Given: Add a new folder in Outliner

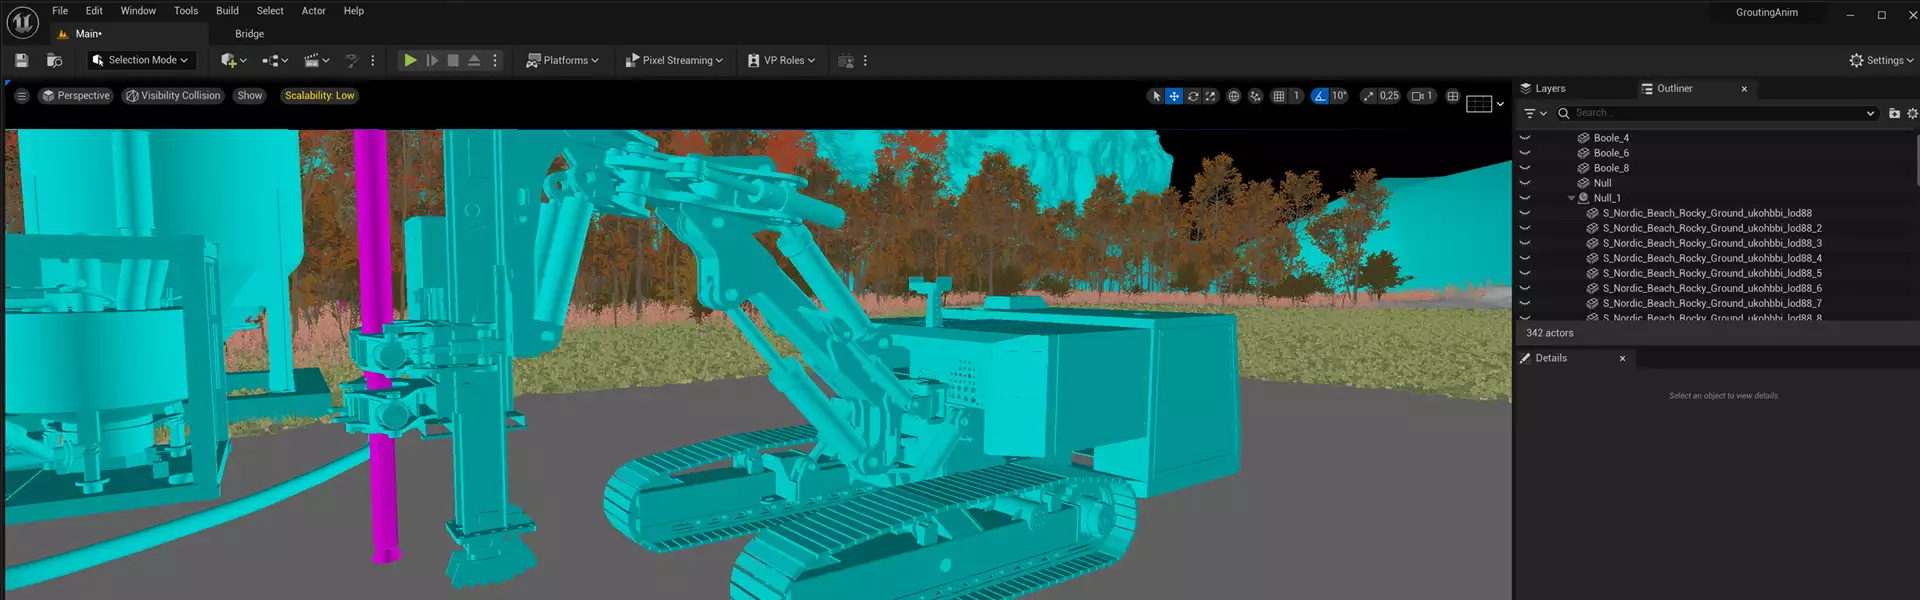Looking at the screenshot, I should 1894,114.
